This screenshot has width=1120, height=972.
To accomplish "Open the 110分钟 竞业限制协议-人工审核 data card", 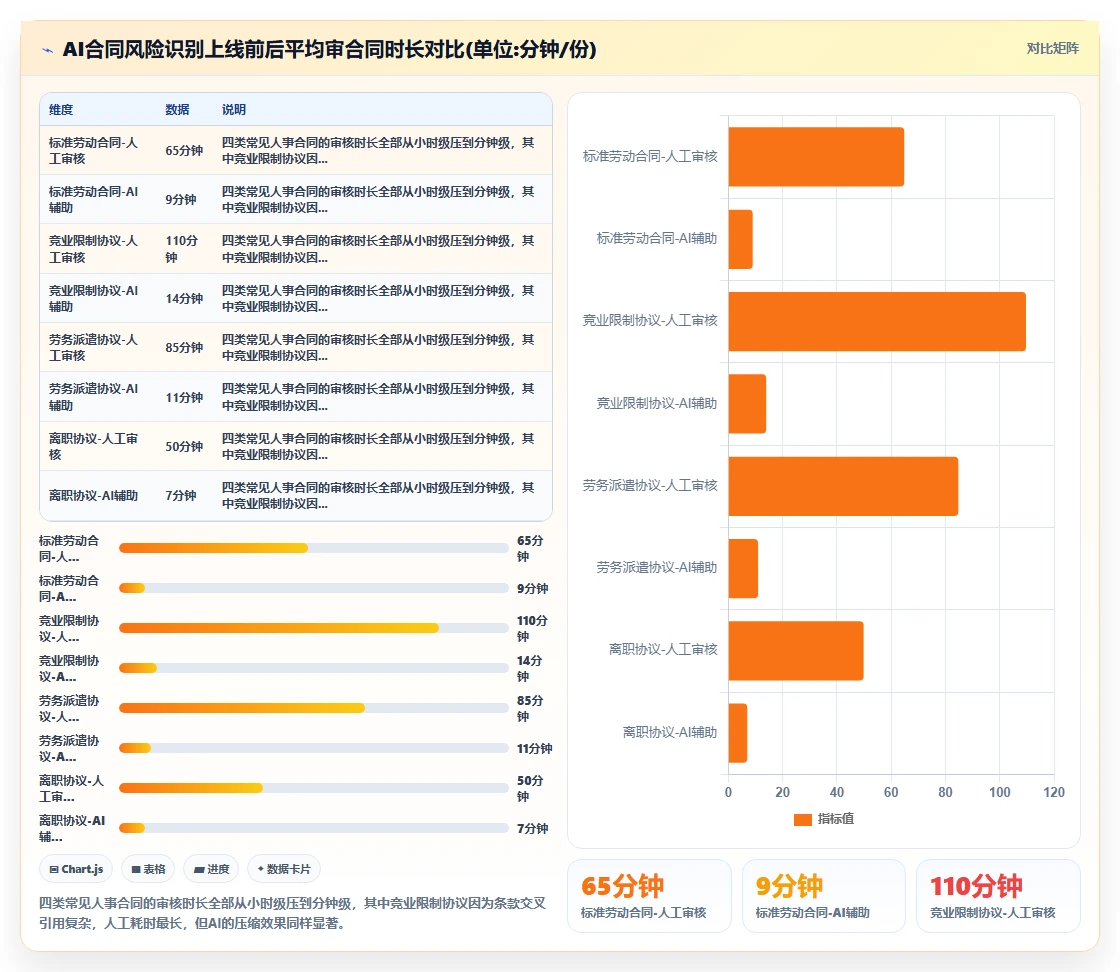I will pos(998,896).
